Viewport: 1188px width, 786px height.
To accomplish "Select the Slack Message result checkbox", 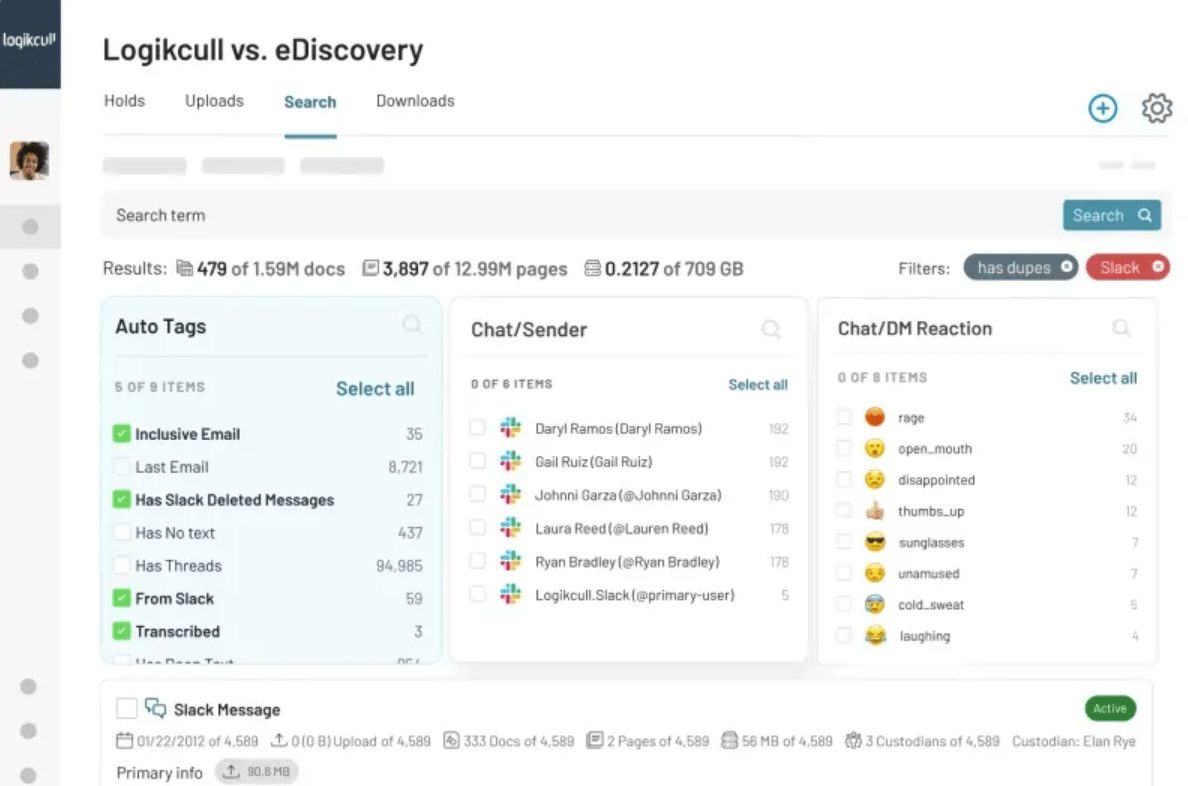I will (127, 709).
